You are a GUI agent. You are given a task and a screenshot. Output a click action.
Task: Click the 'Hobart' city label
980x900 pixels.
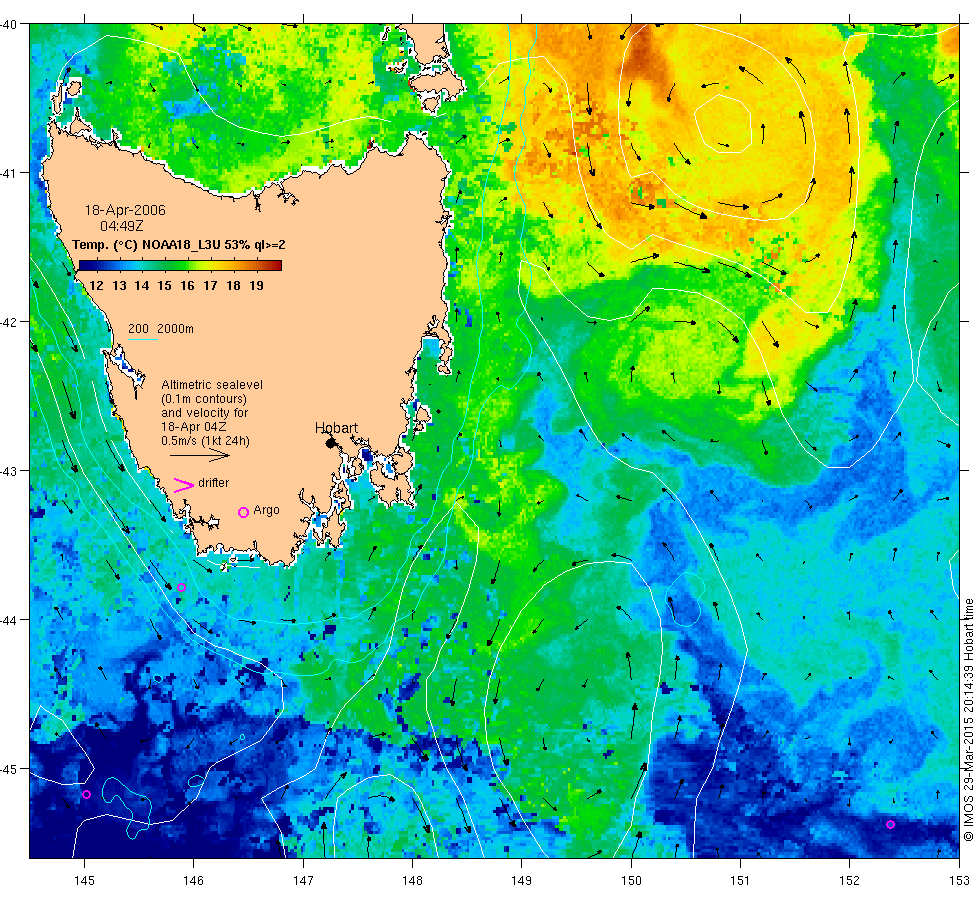pos(336,428)
